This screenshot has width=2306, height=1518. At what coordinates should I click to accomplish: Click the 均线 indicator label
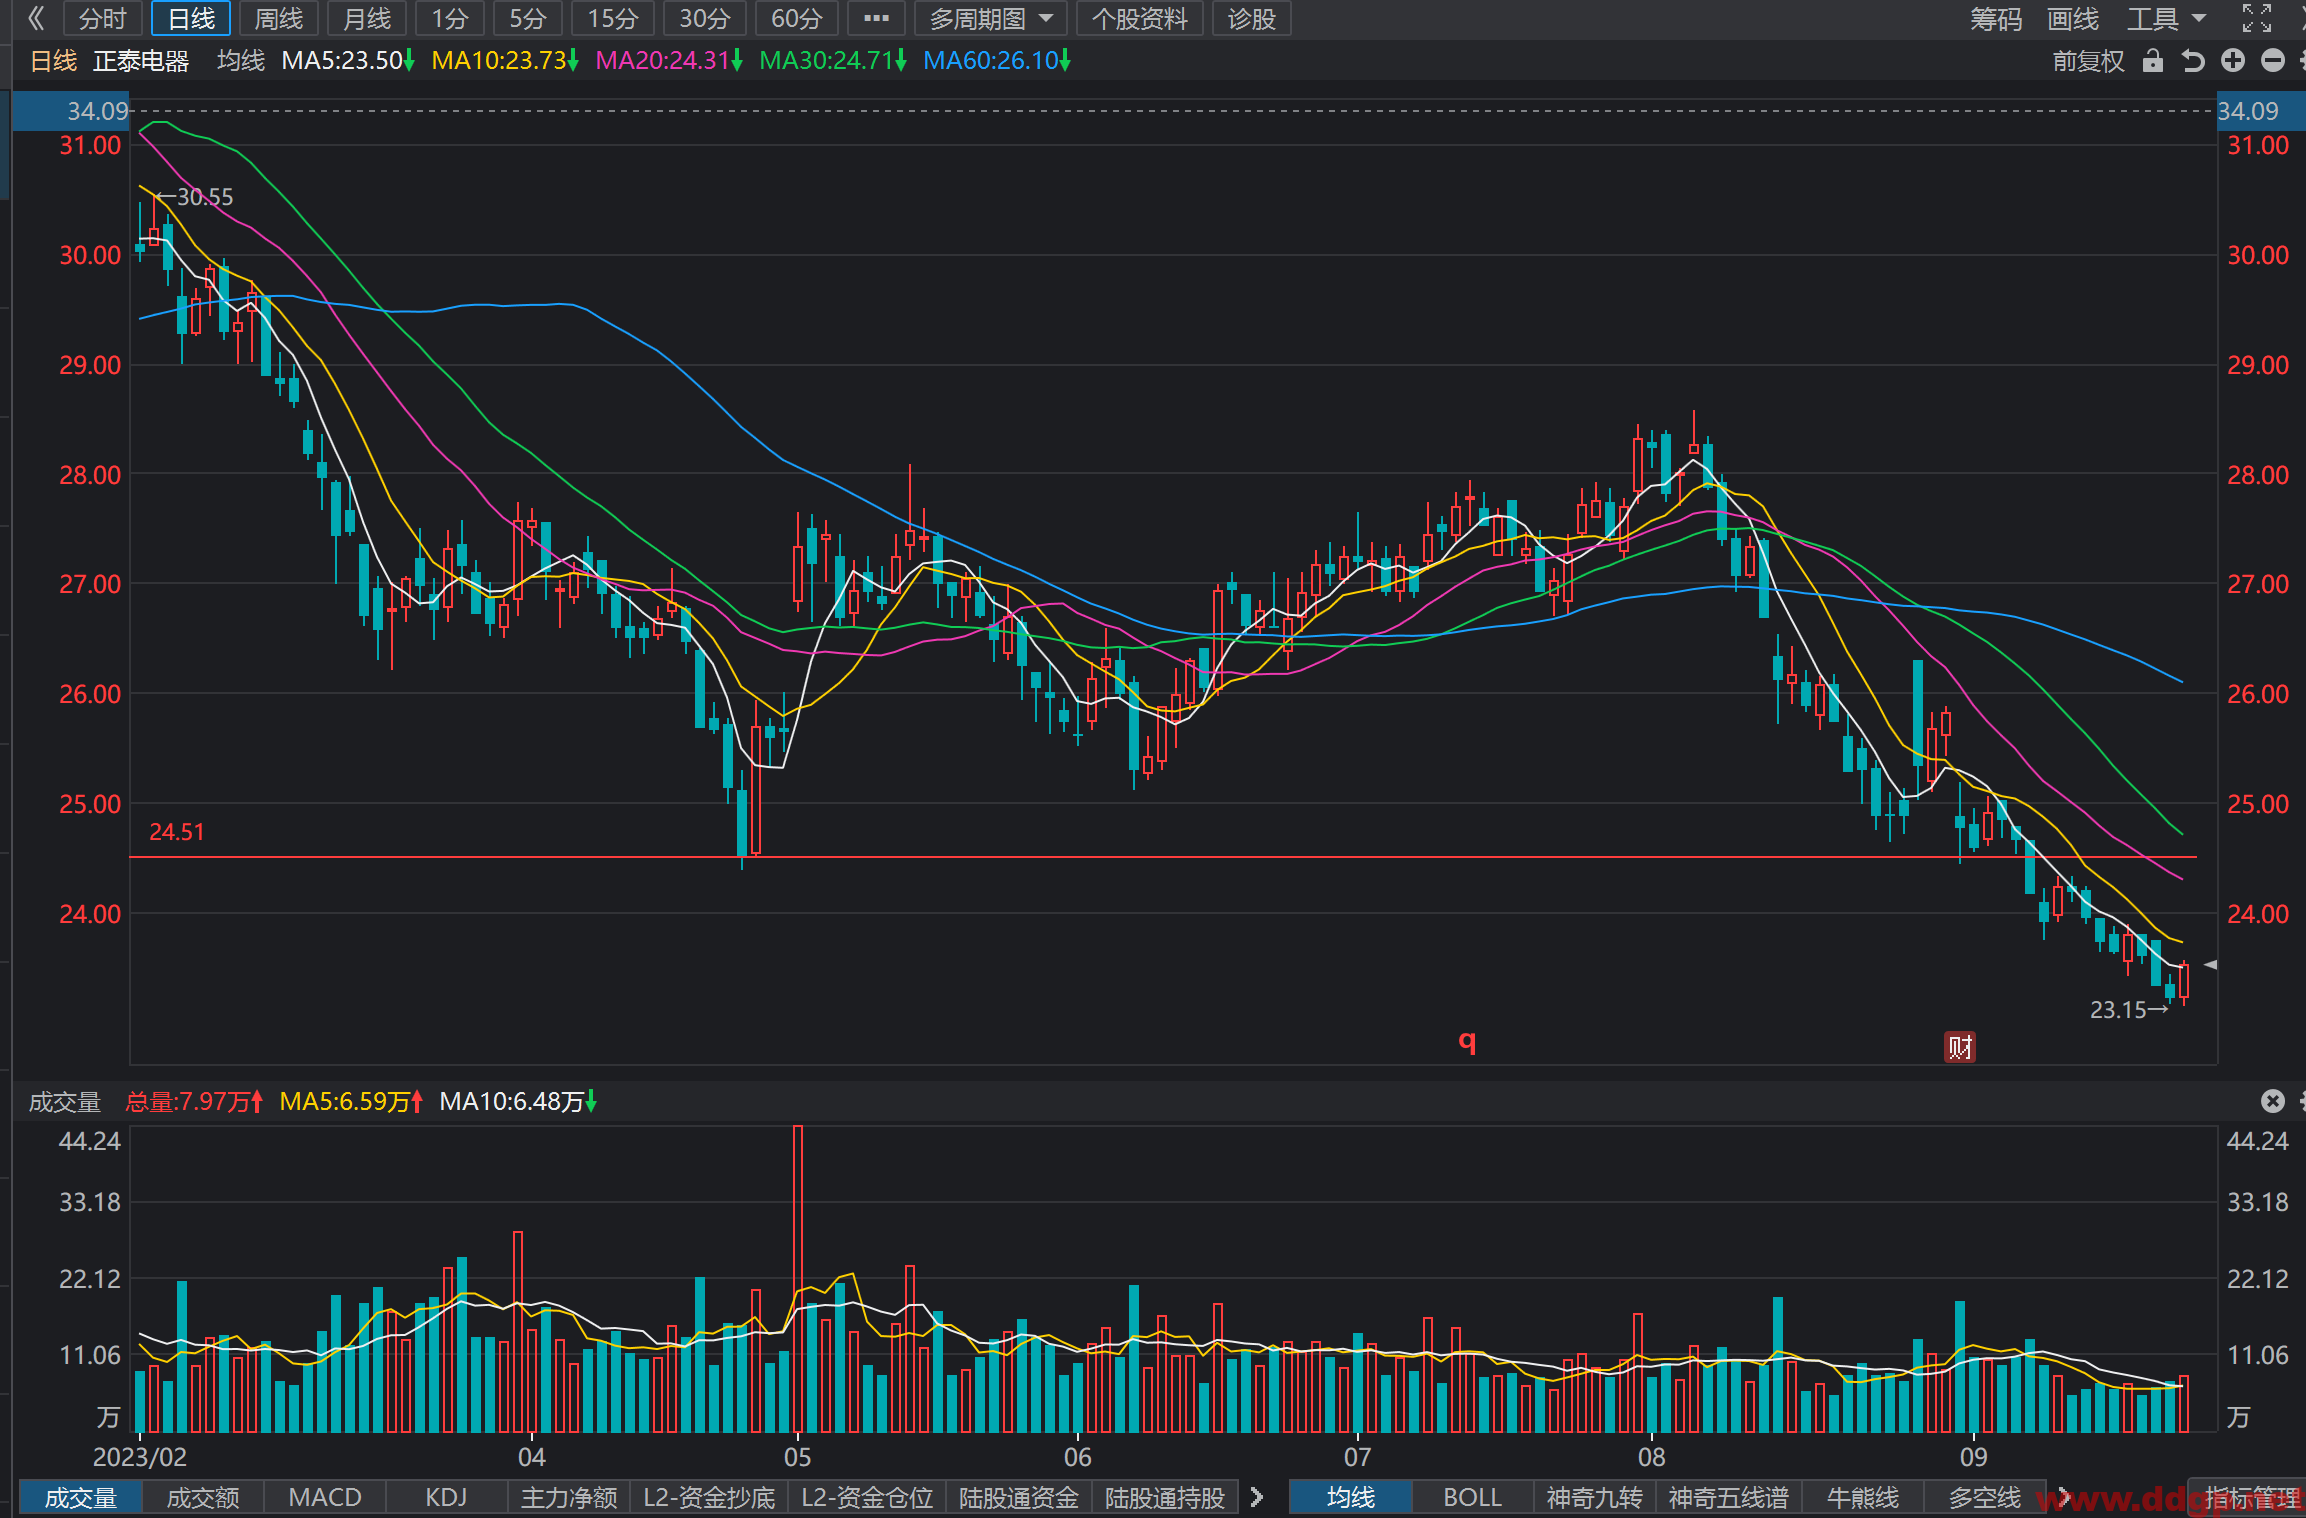(241, 61)
